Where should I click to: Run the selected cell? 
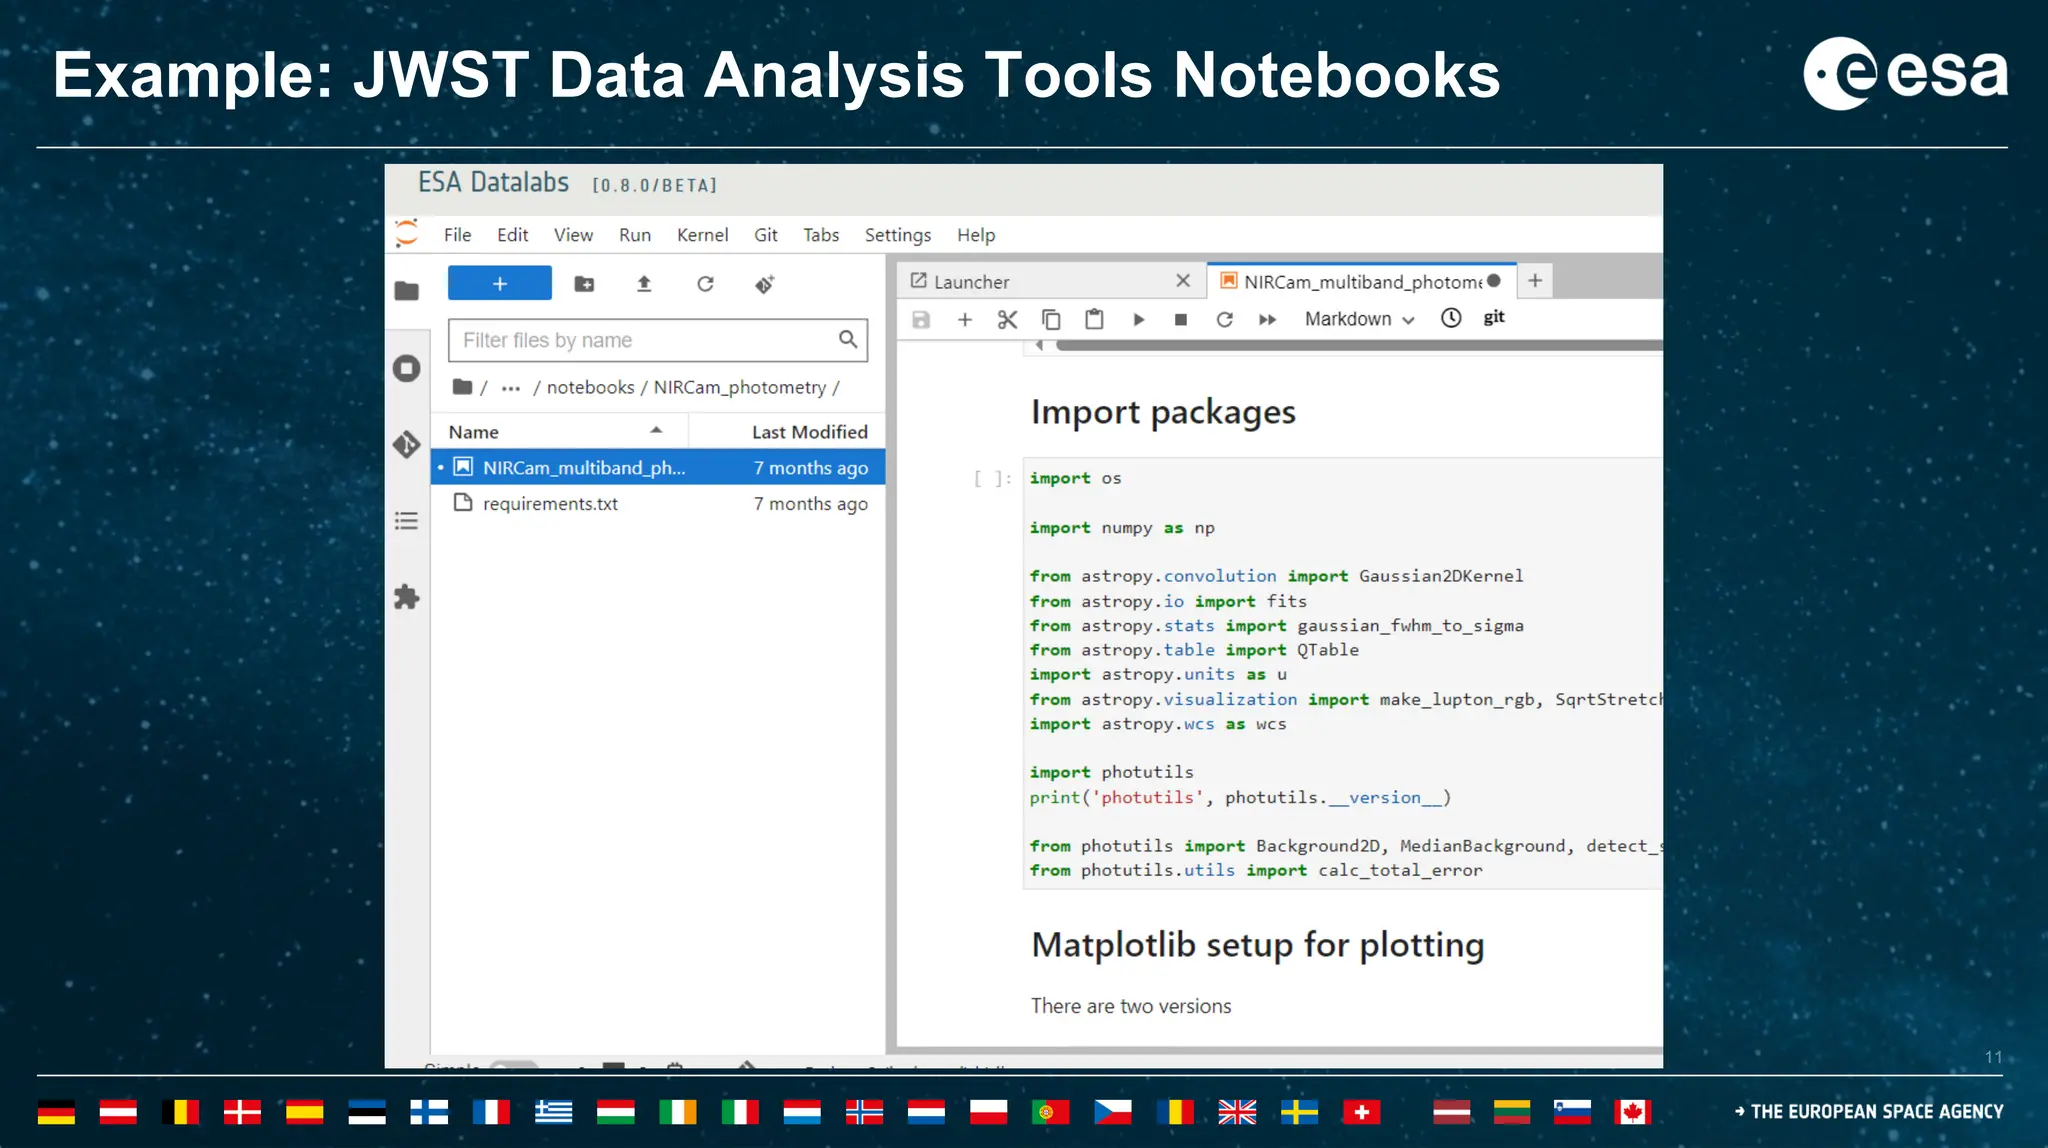click(x=1138, y=319)
